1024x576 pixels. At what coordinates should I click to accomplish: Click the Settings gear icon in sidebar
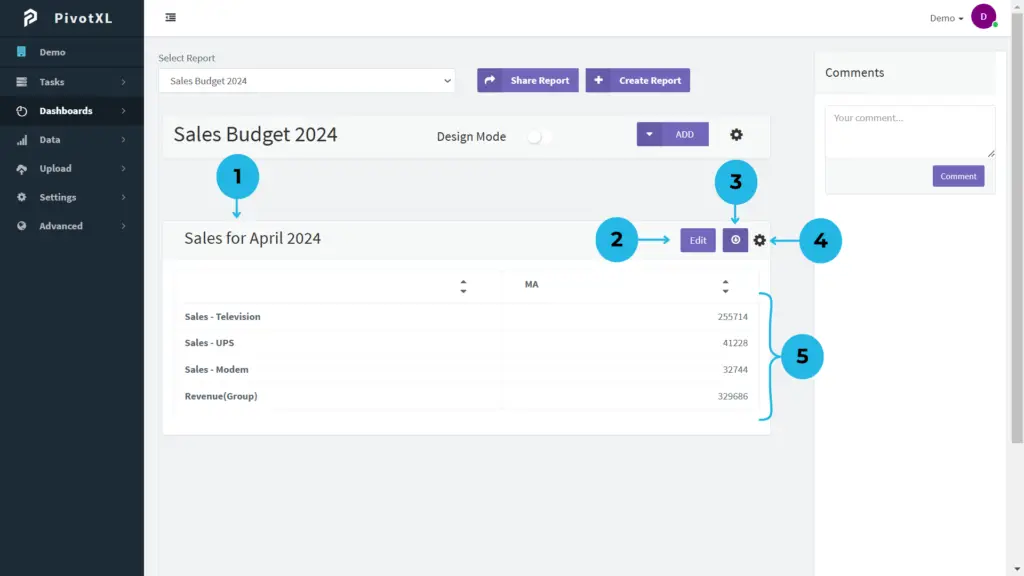tap(22, 197)
